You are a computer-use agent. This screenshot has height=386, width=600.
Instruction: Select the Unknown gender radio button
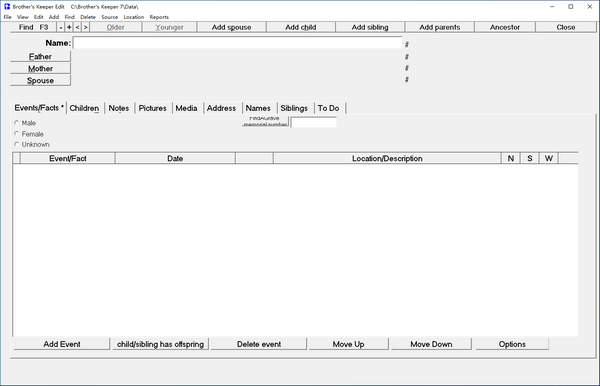16,144
